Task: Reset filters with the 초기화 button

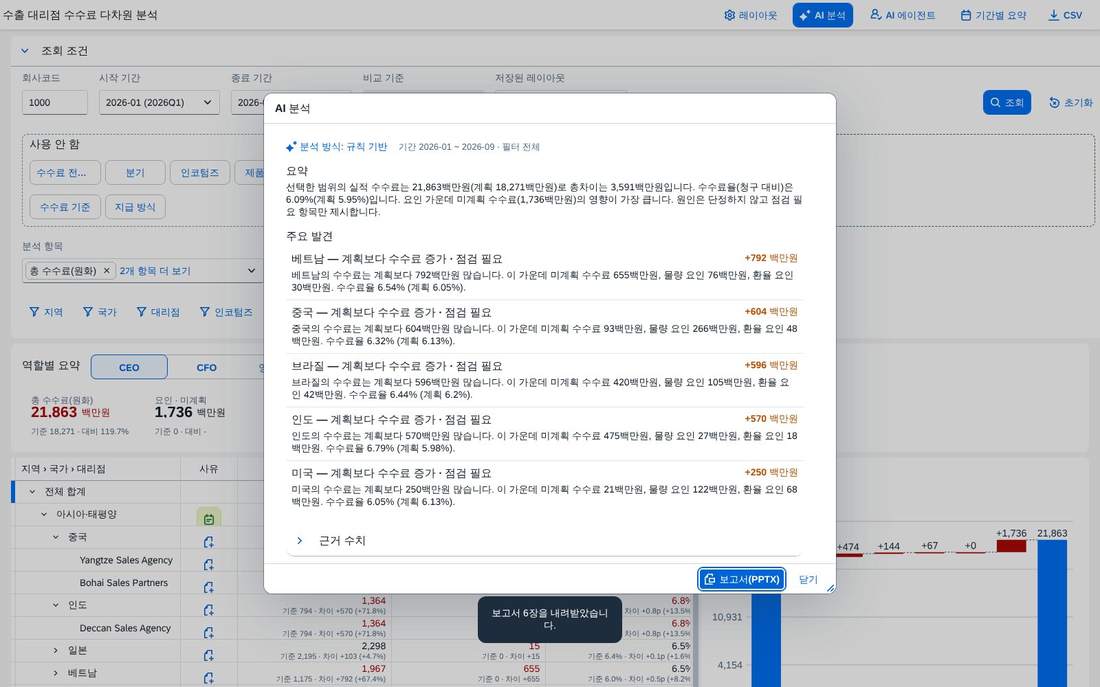Action: (1071, 102)
